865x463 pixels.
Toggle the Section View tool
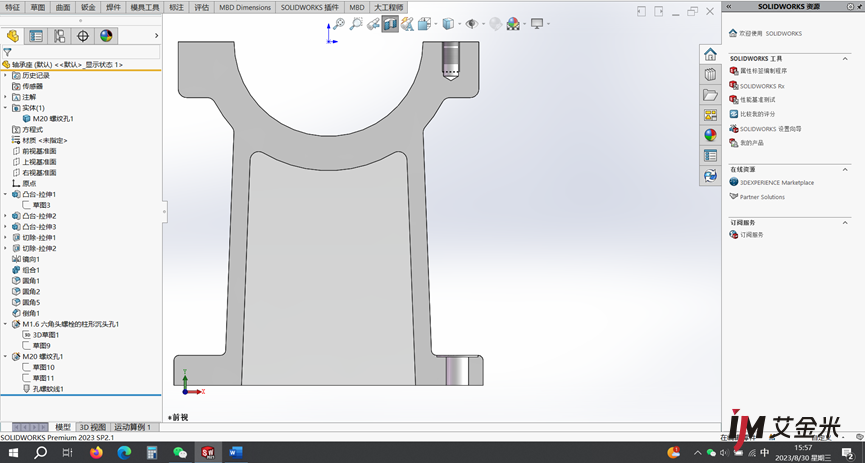(x=390, y=24)
